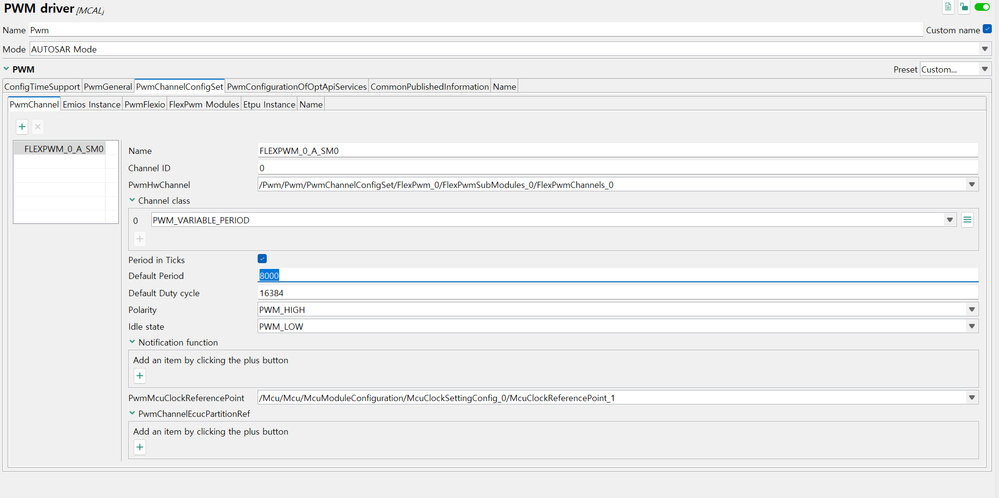Open the Channel class row menu icon
The height and width of the screenshot is (498, 999).
pos(967,220)
